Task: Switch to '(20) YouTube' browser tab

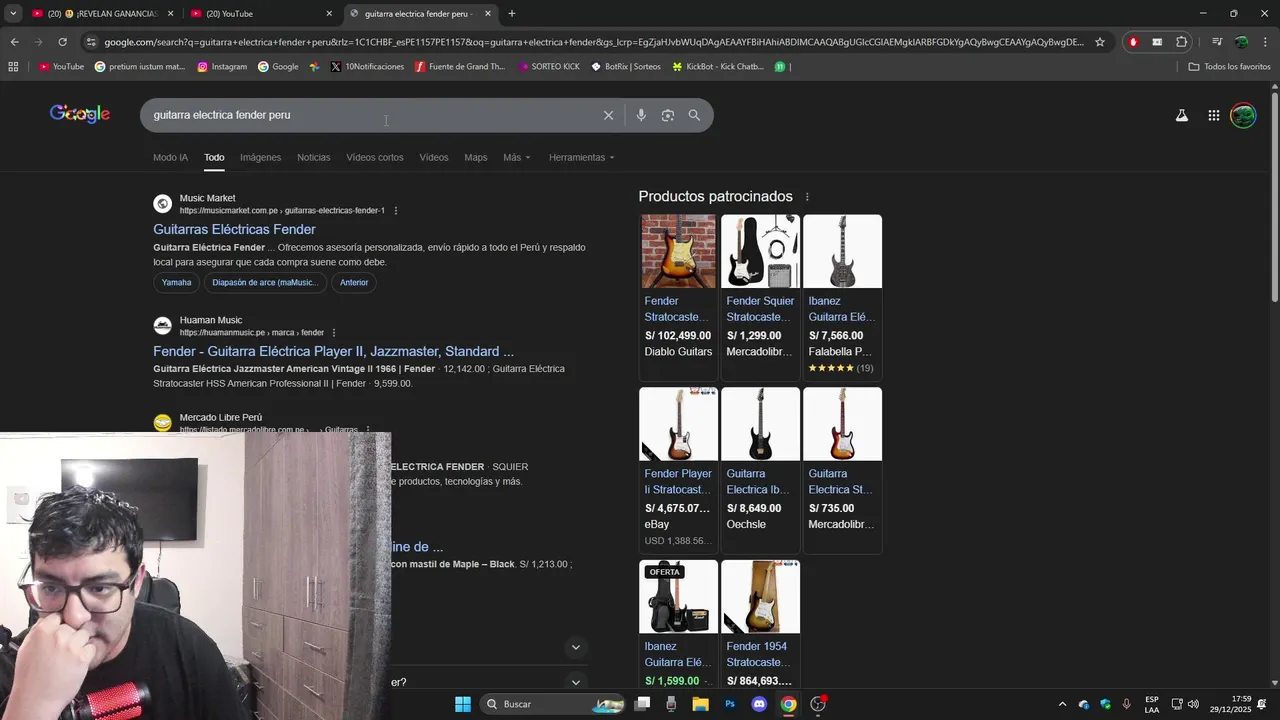Action: click(262, 14)
